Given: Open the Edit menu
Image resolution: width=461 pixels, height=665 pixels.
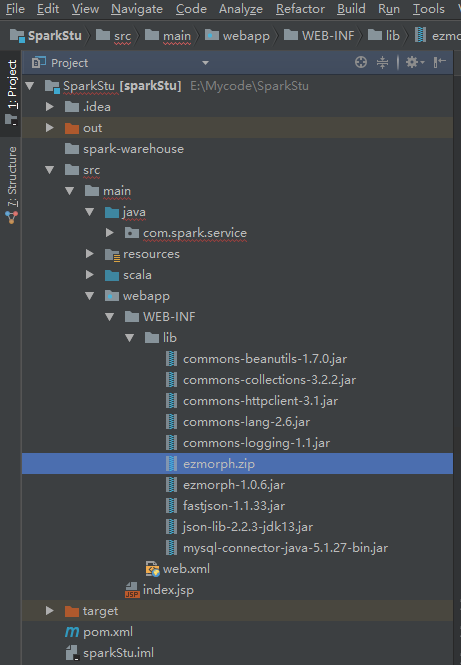Looking at the screenshot, I should pyautogui.click(x=48, y=8).
